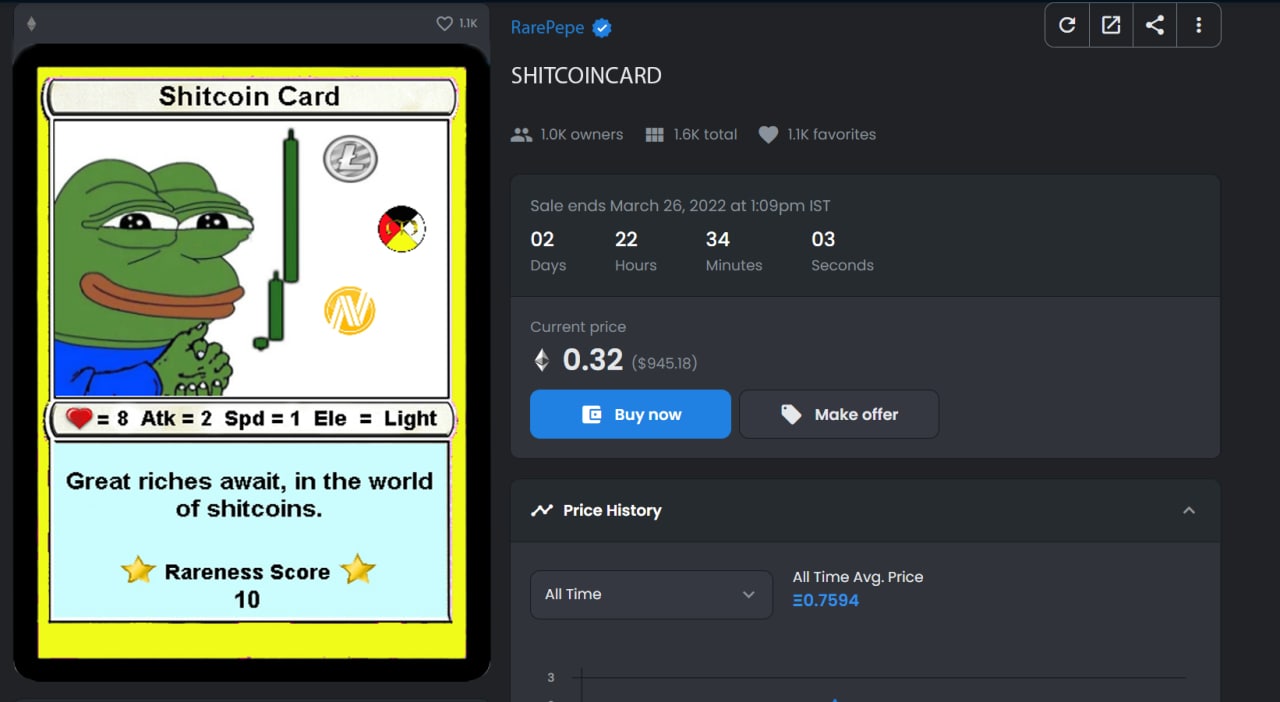Click the Ethereum icon above the card
The width and height of the screenshot is (1280, 702).
click(31, 23)
